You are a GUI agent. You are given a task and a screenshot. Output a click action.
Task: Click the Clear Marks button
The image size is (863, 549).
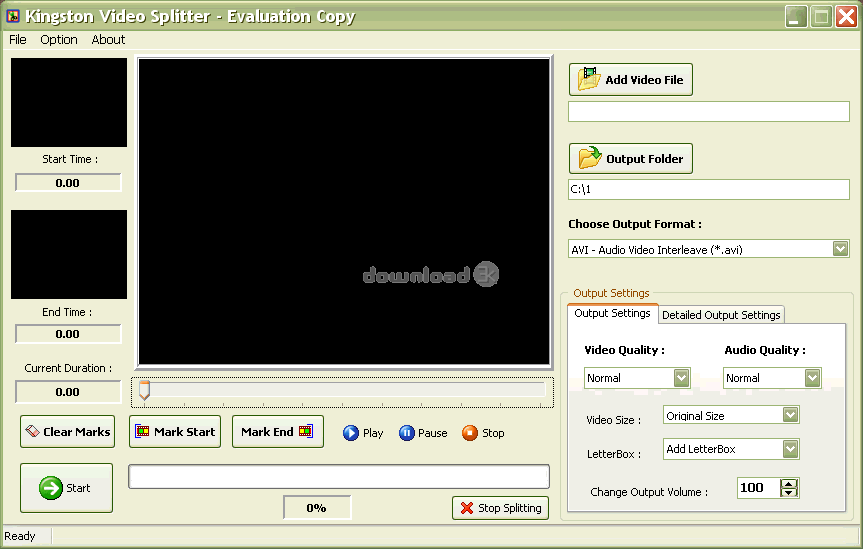pyautogui.click(x=68, y=432)
